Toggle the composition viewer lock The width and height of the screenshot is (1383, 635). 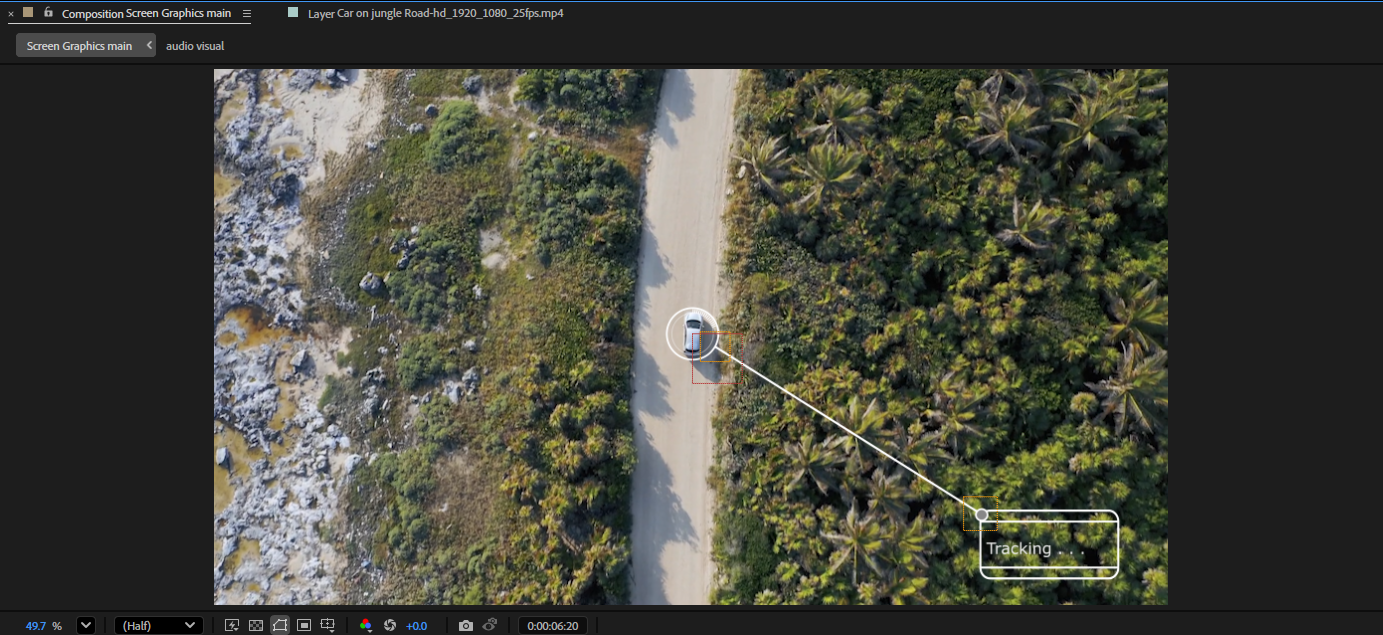(x=48, y=13)
